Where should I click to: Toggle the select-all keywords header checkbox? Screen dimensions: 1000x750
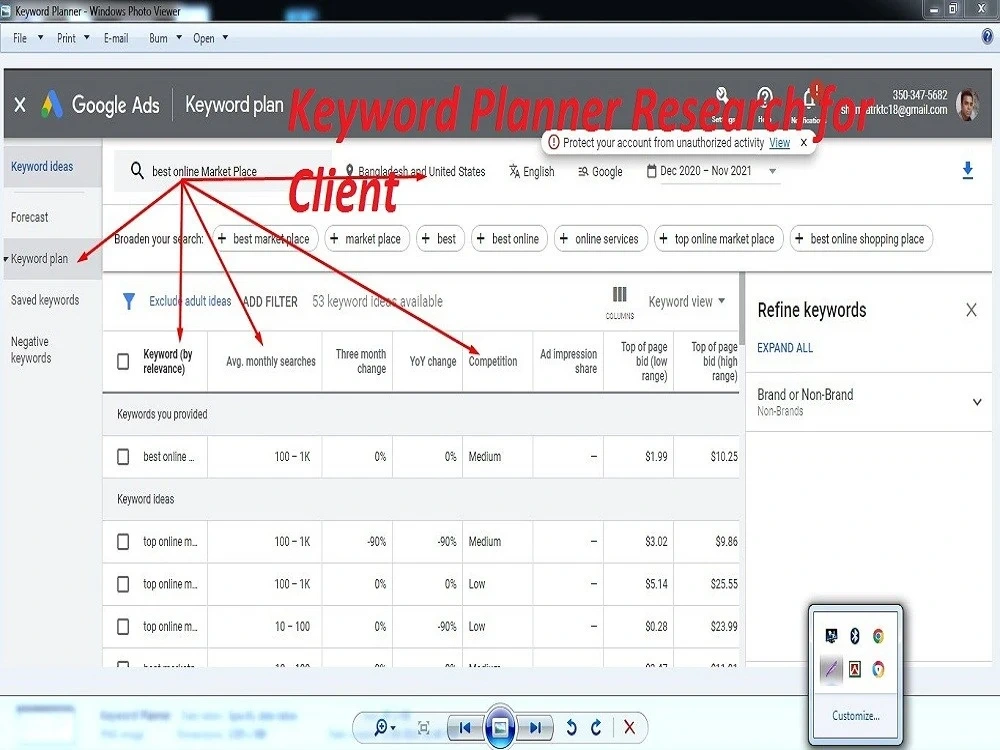pos(123,362)
